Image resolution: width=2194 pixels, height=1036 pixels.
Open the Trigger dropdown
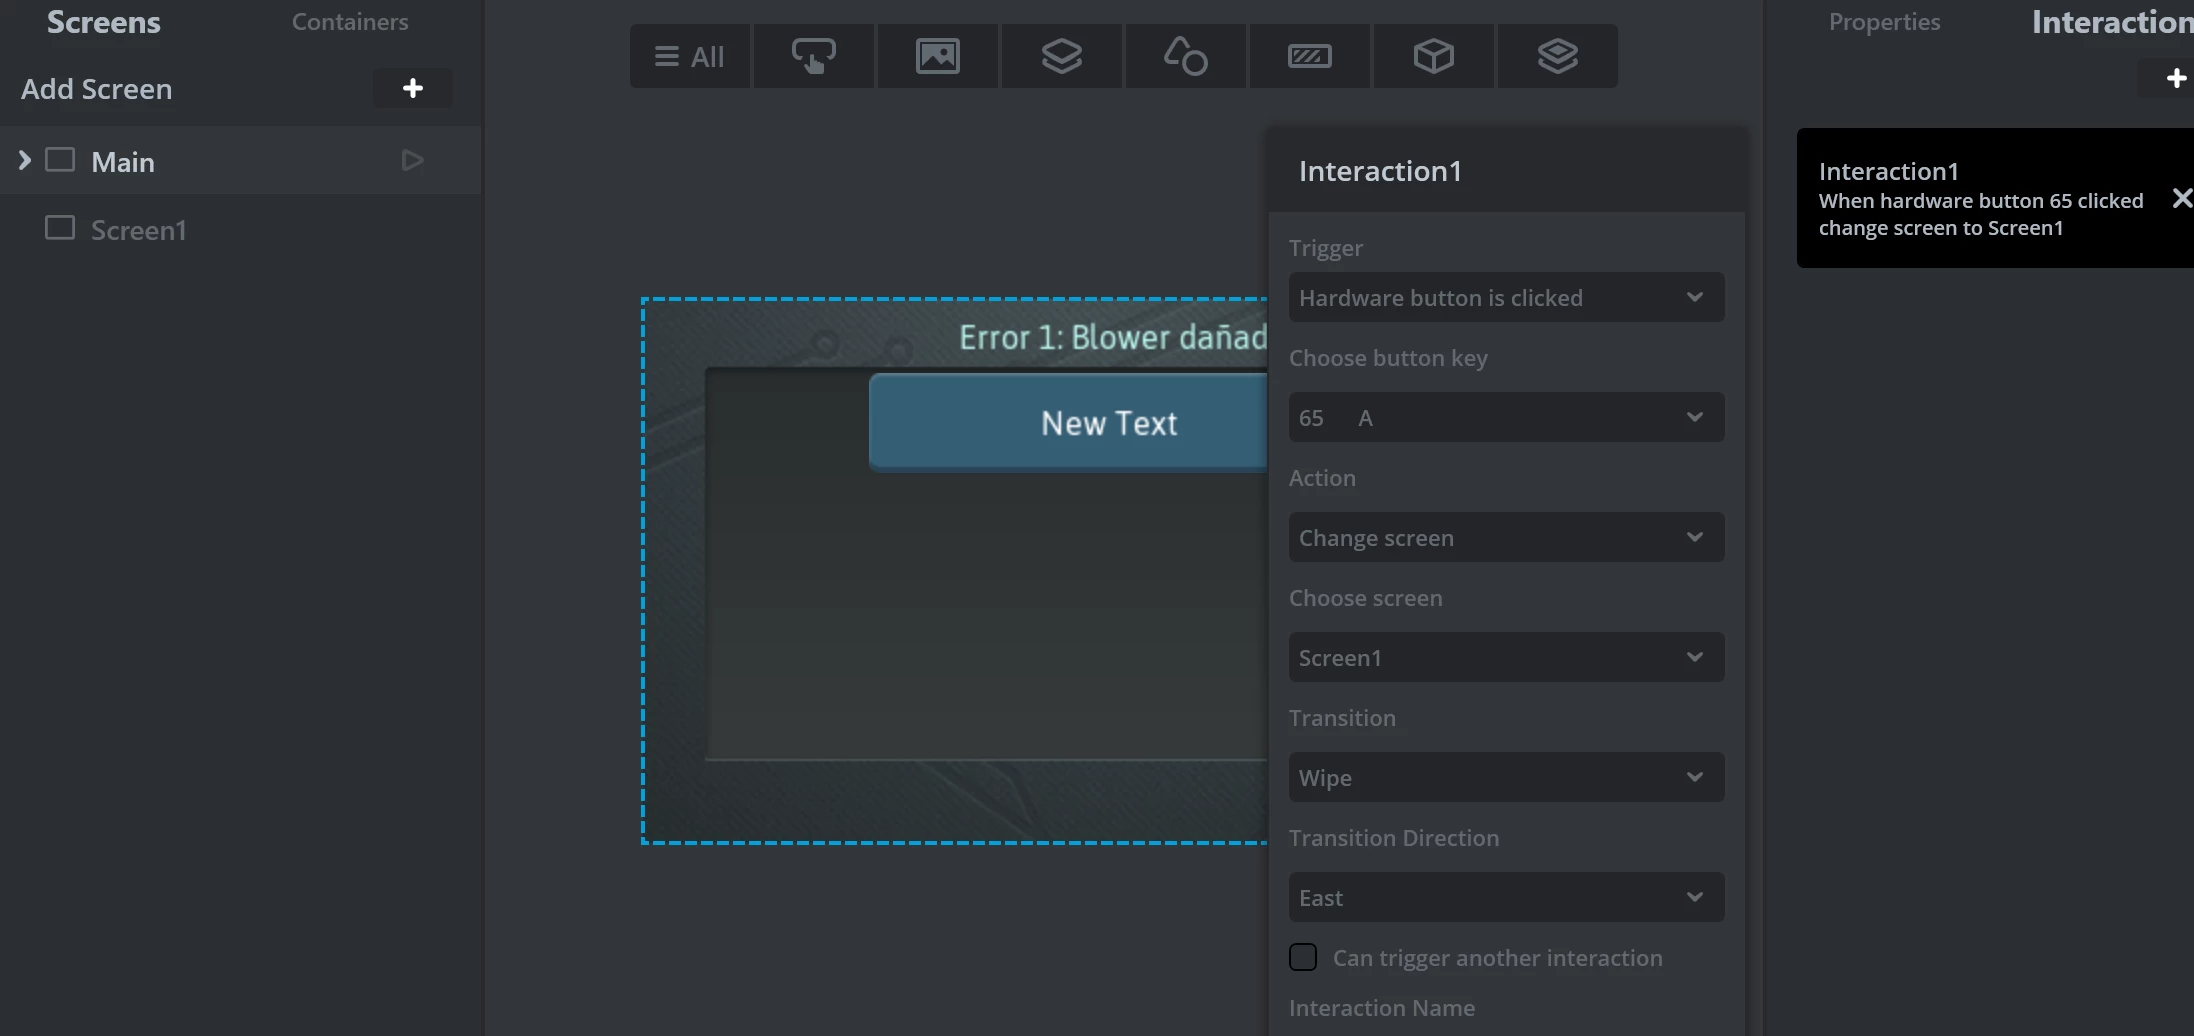click(1506, 297)
